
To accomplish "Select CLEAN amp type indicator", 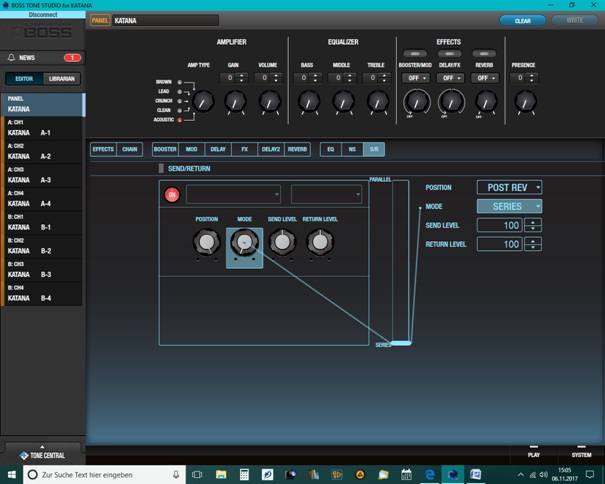I will (x=179, y=110).
